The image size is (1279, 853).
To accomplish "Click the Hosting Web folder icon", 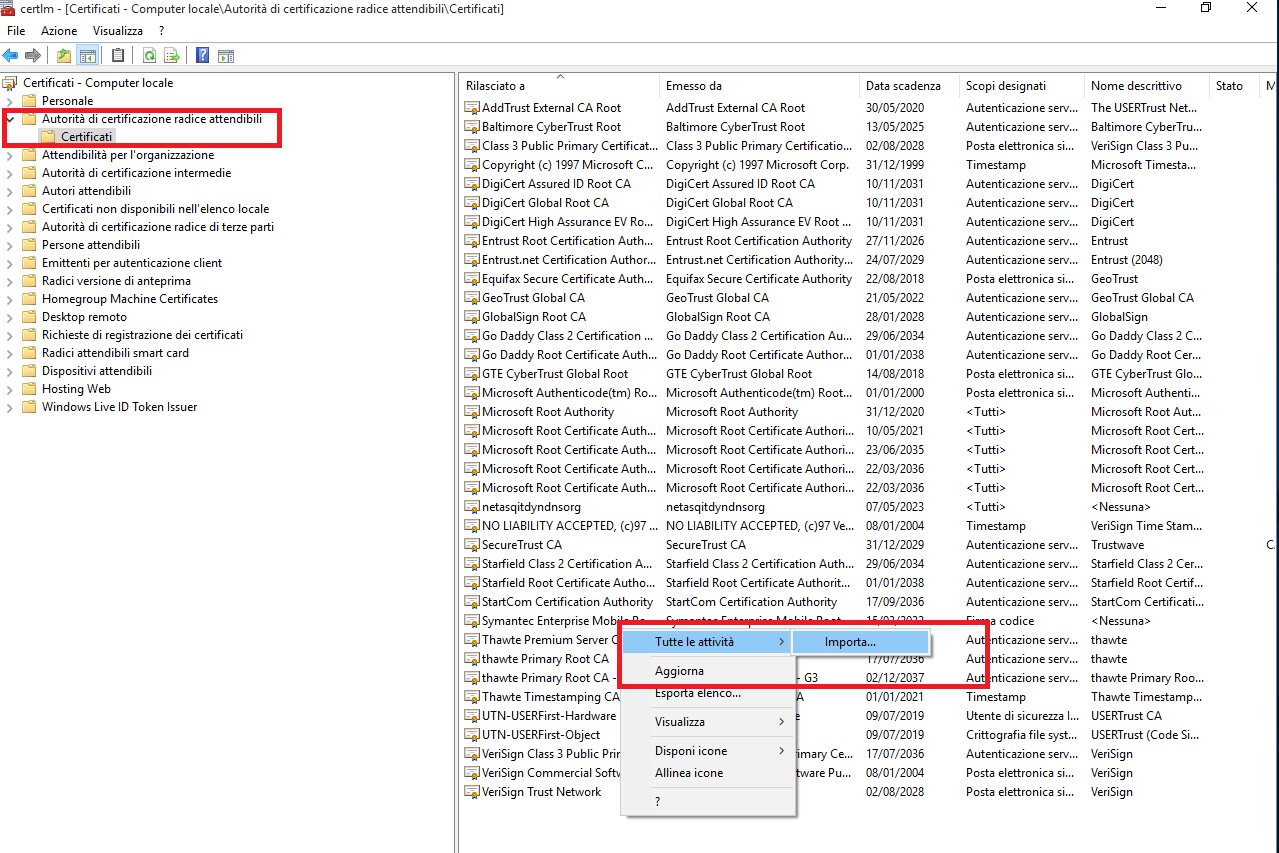I will point(29,389).
